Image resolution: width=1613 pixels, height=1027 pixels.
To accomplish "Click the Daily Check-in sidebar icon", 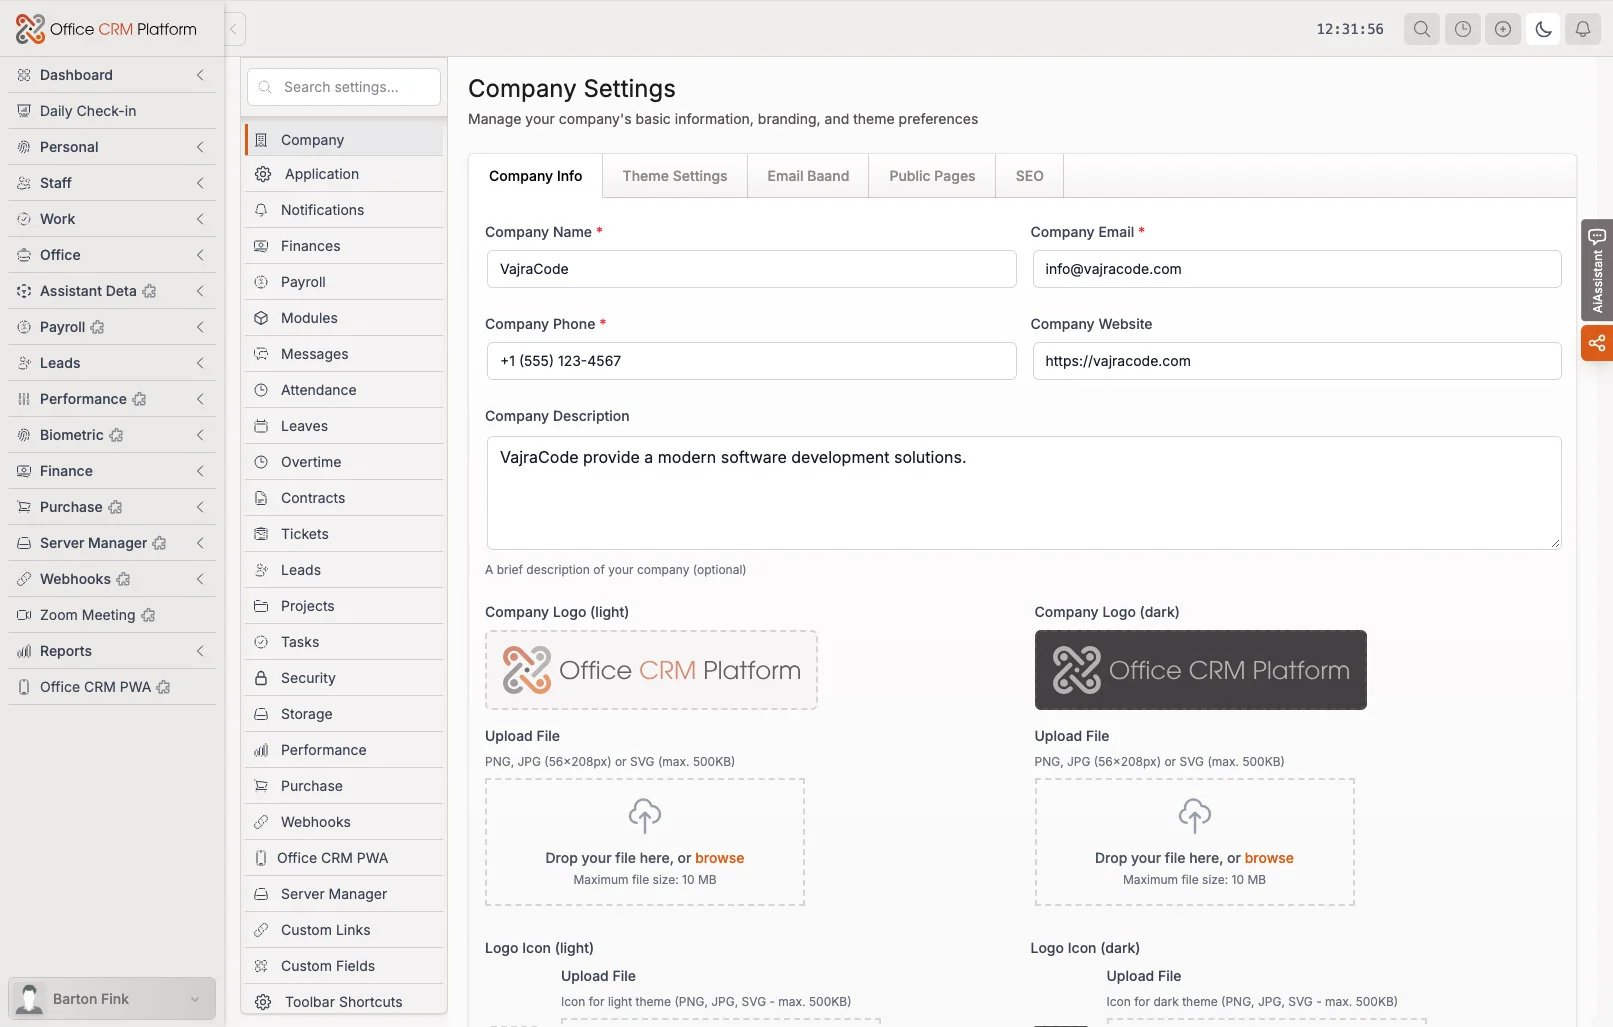I will point(24,111).
